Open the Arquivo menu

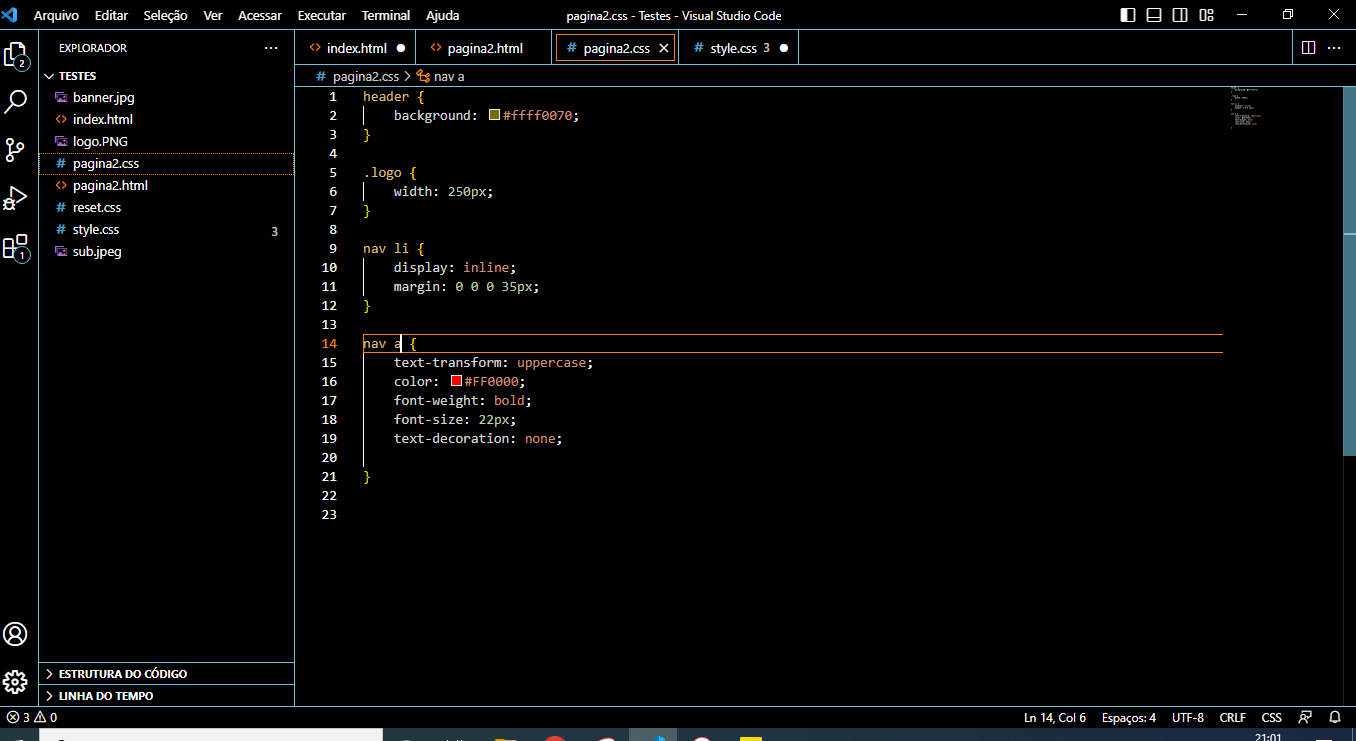coord(56,15)
